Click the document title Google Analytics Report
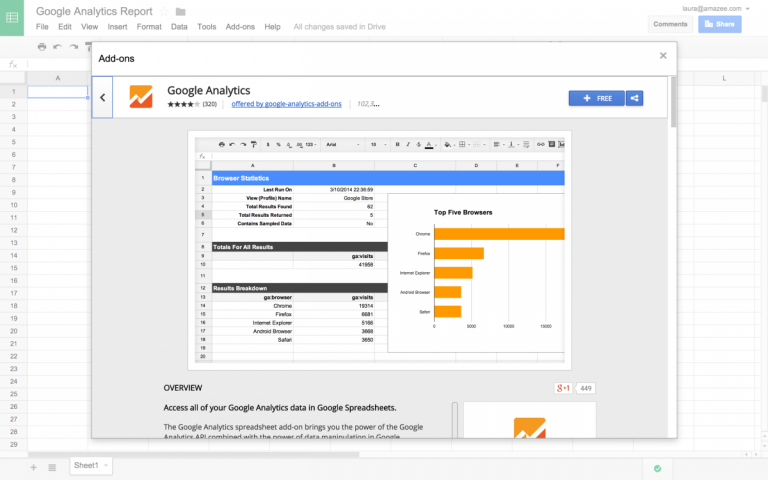Image resolution: width=768 pixels, height=480 pixels. [x=94, y=11]
